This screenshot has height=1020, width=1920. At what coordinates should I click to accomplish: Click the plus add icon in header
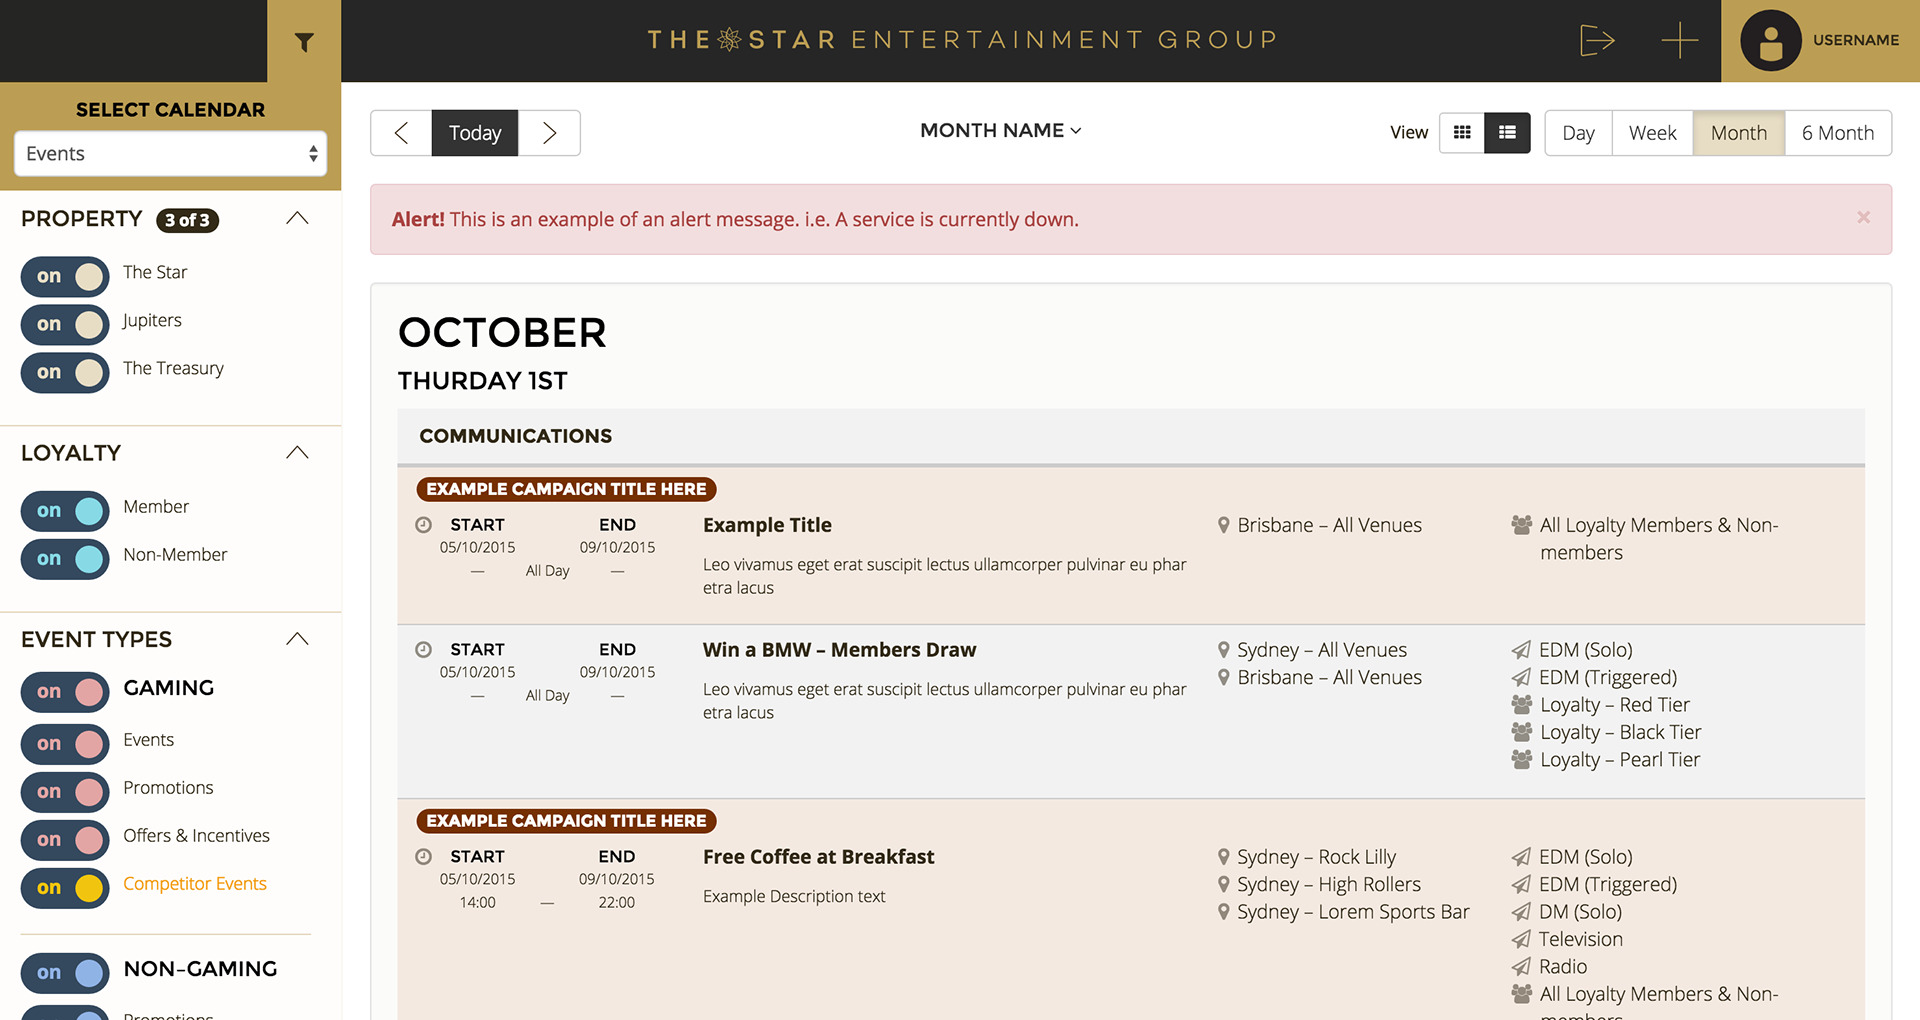click(1680, 41)
